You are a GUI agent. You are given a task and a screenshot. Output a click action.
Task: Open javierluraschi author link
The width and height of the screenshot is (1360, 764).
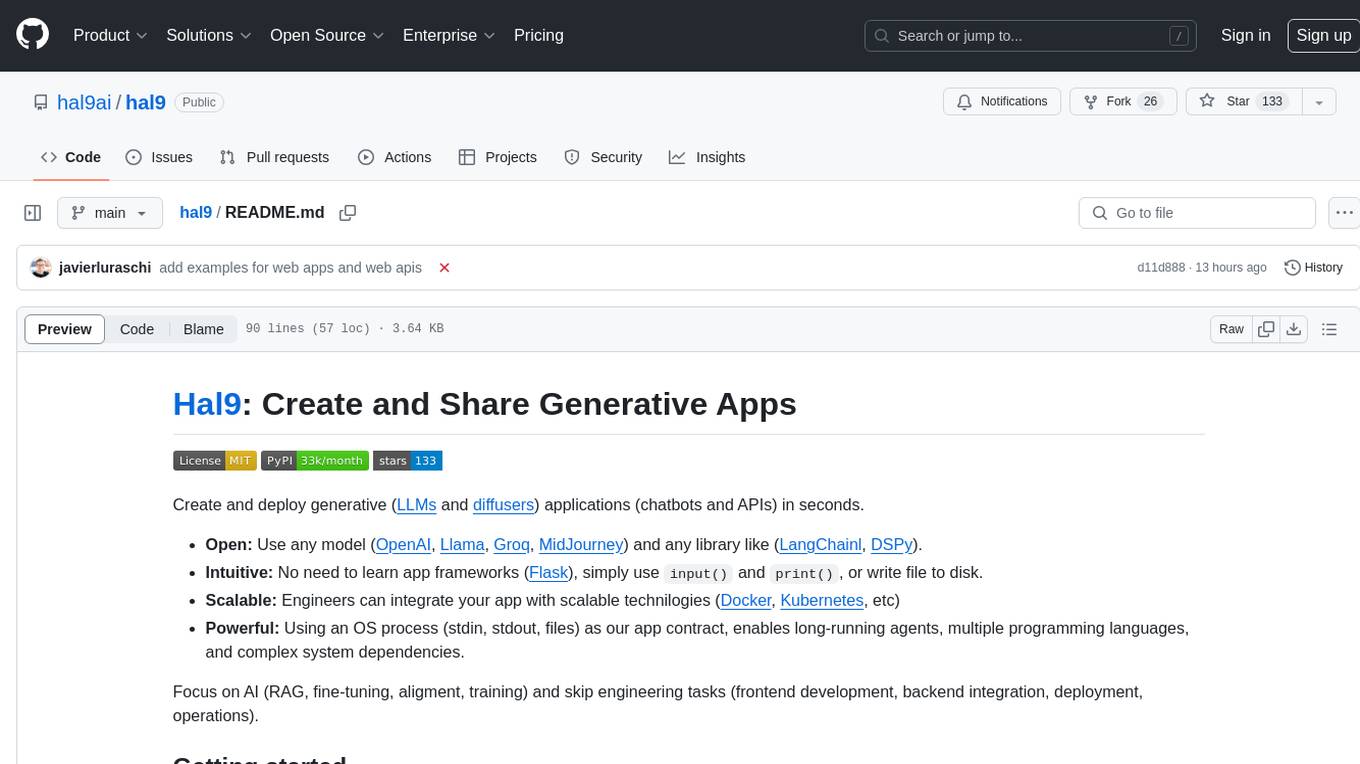tap(105, 268)
